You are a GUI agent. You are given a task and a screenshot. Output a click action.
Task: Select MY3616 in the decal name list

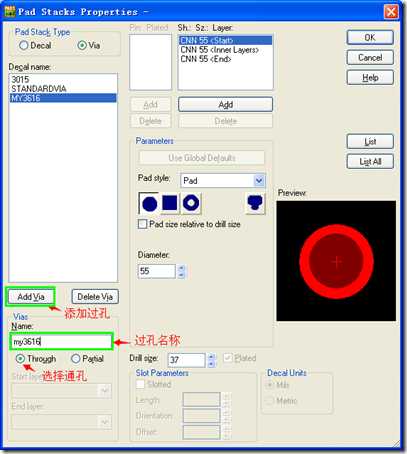click(63, 98)
